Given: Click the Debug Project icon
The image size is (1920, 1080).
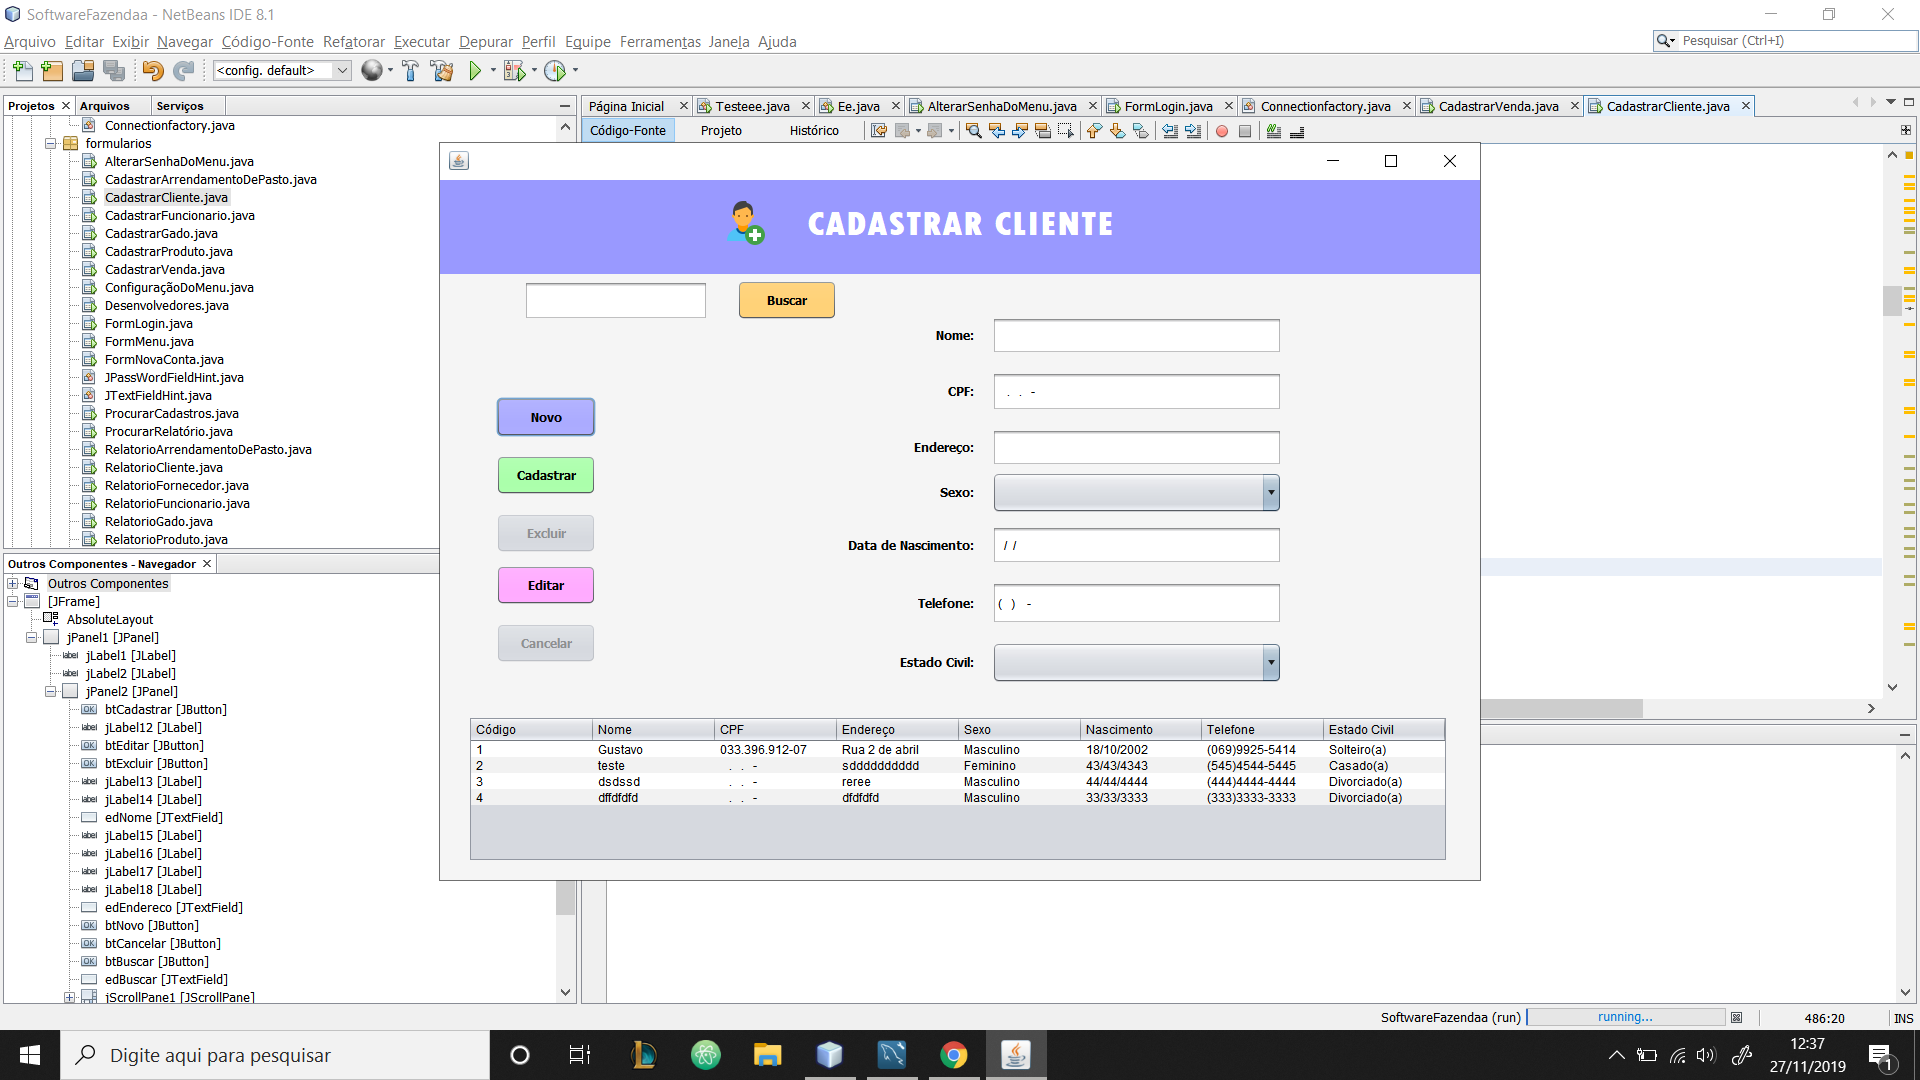Looking at the screenshot, I should 514,71.
